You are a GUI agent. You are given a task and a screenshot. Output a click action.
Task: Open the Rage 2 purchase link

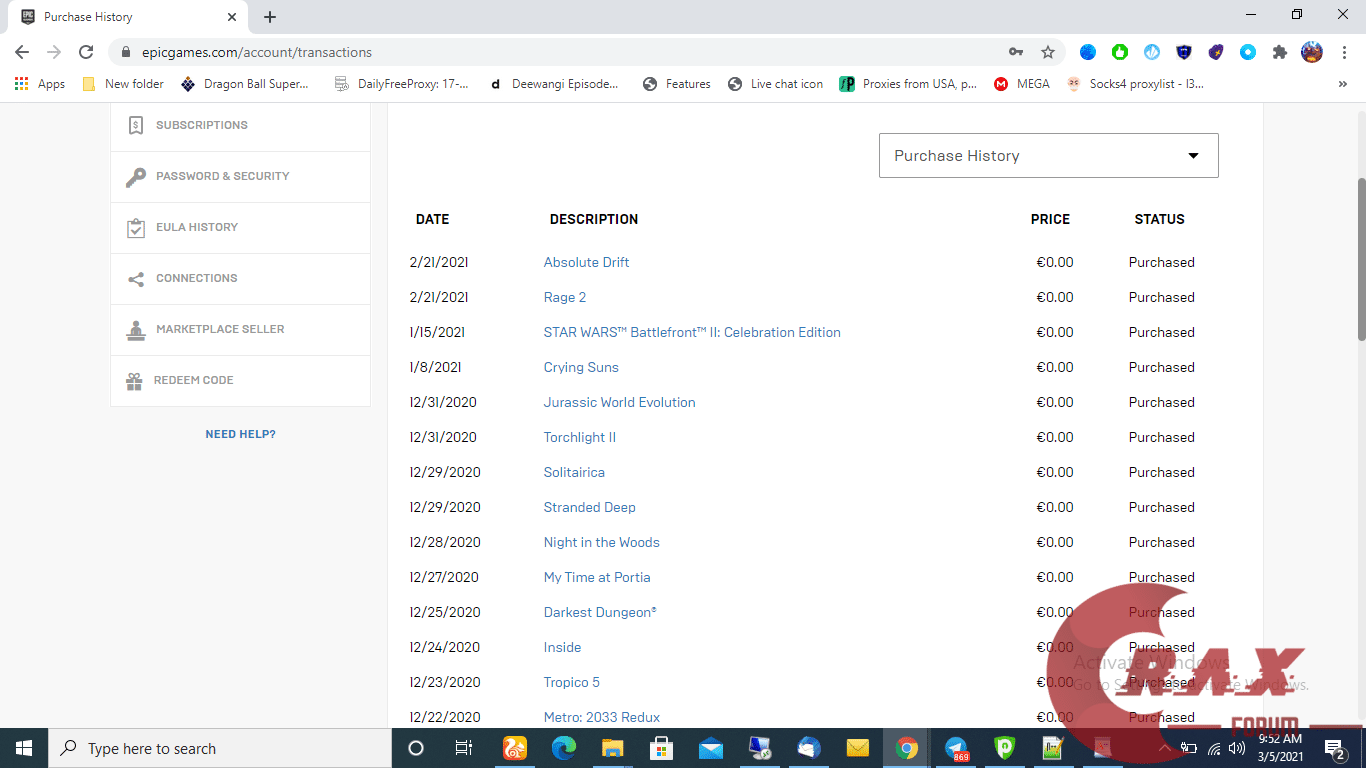(x=565, y=297)
